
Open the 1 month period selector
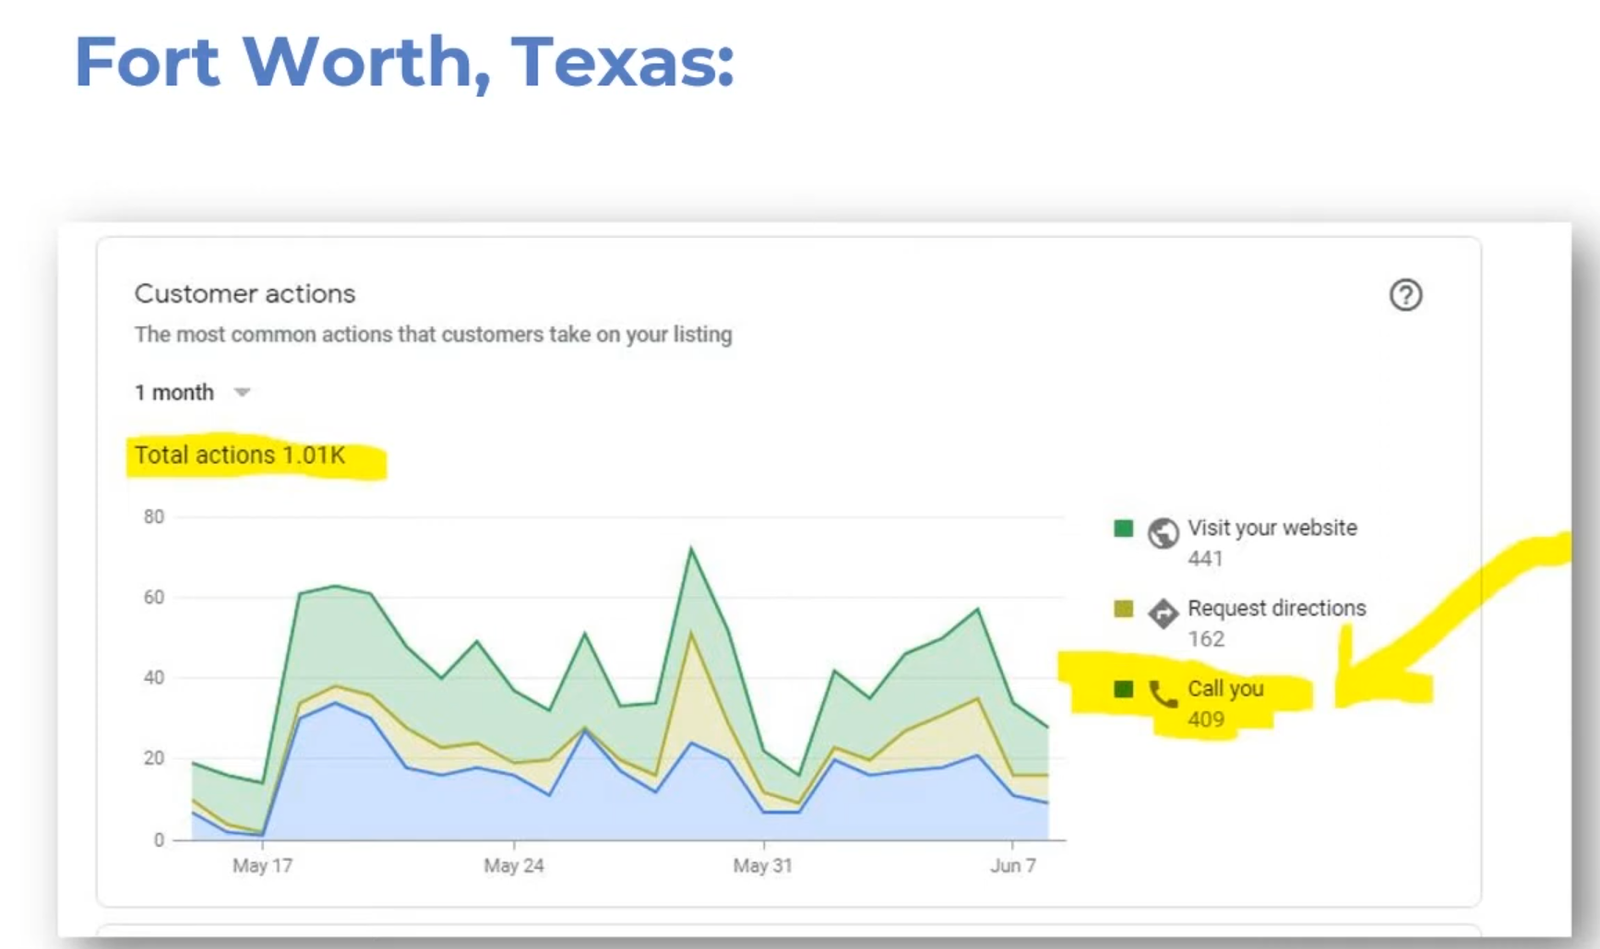(175, 393)
